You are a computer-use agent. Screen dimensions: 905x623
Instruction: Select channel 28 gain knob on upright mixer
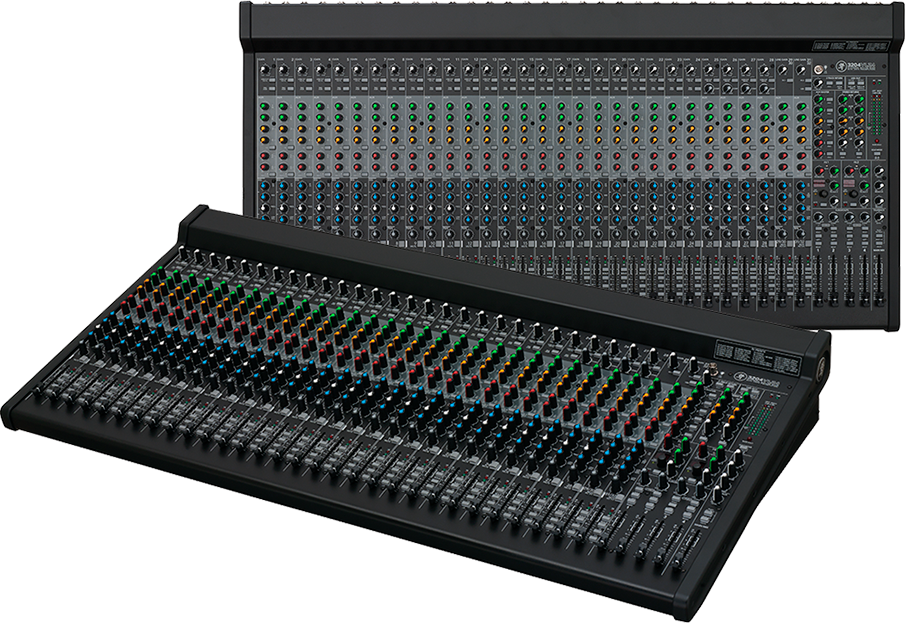pyautogui.click(x=764, y=70)
